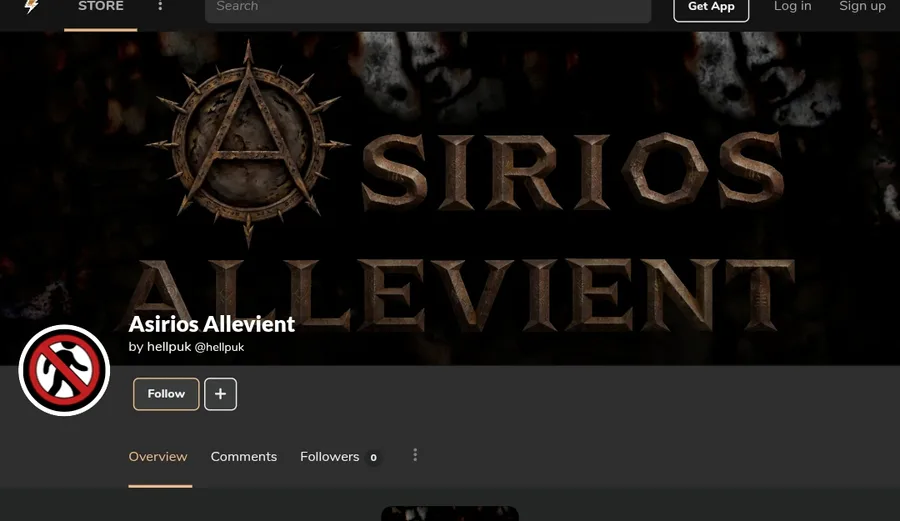Open the Followers tab
900x521 pixels.
tap(339, 457)
